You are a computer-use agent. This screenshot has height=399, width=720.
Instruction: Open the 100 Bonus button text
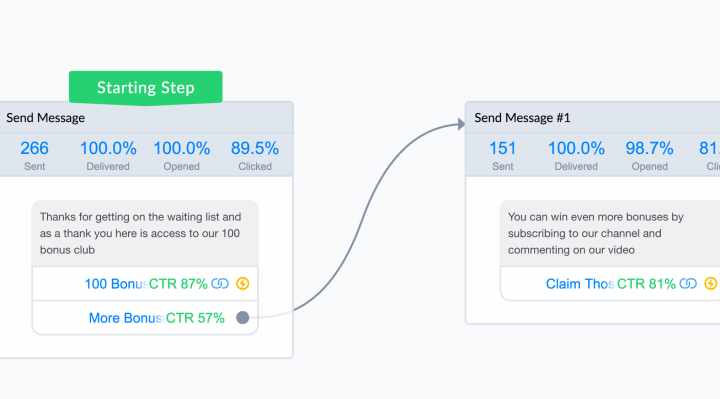[115, 284]
